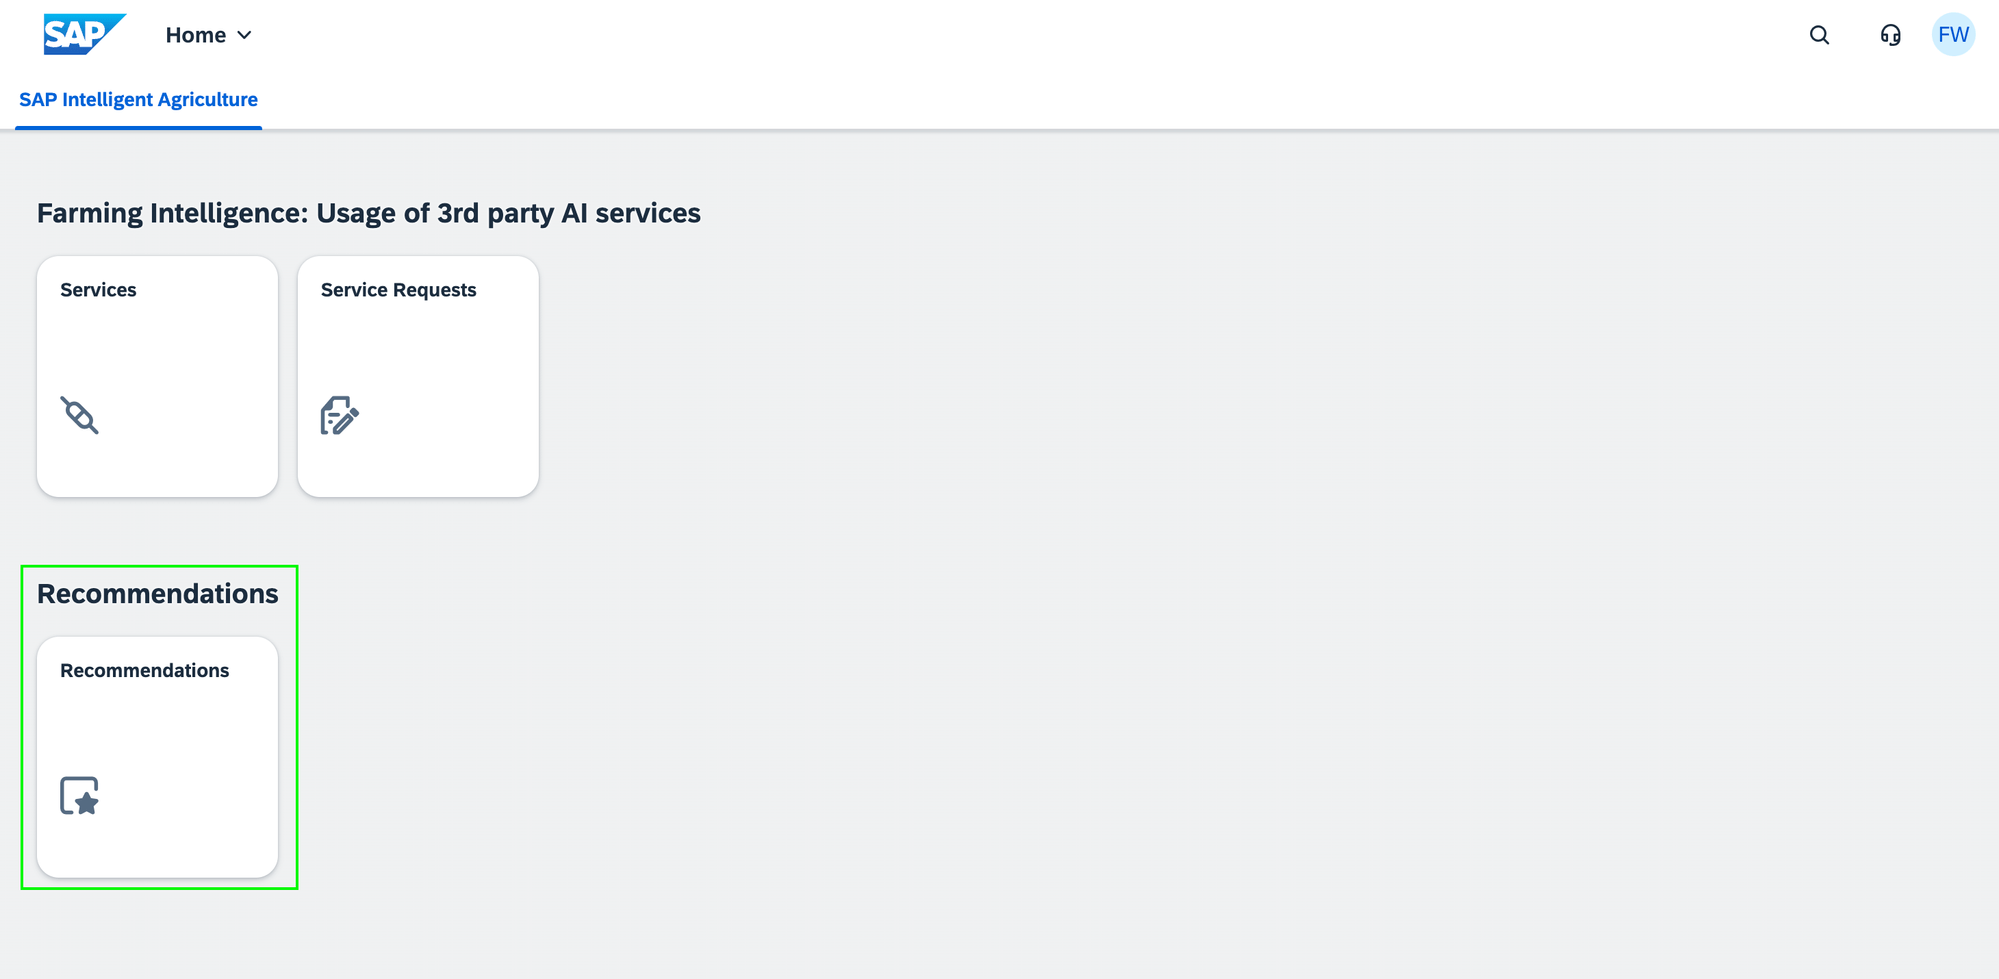This screenshot has width=1999, height=979.
Task: Click the FW circular avatar badge
Action: pyautogui.click(x=1953, y=33)
